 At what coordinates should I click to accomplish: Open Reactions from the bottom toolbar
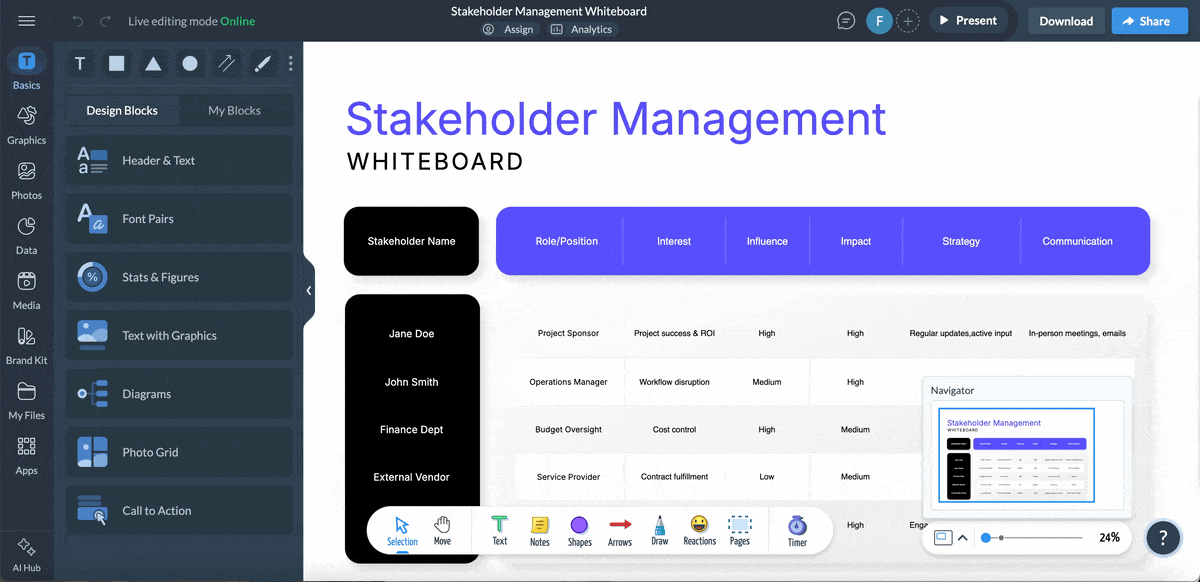click(x=699, y=530)
